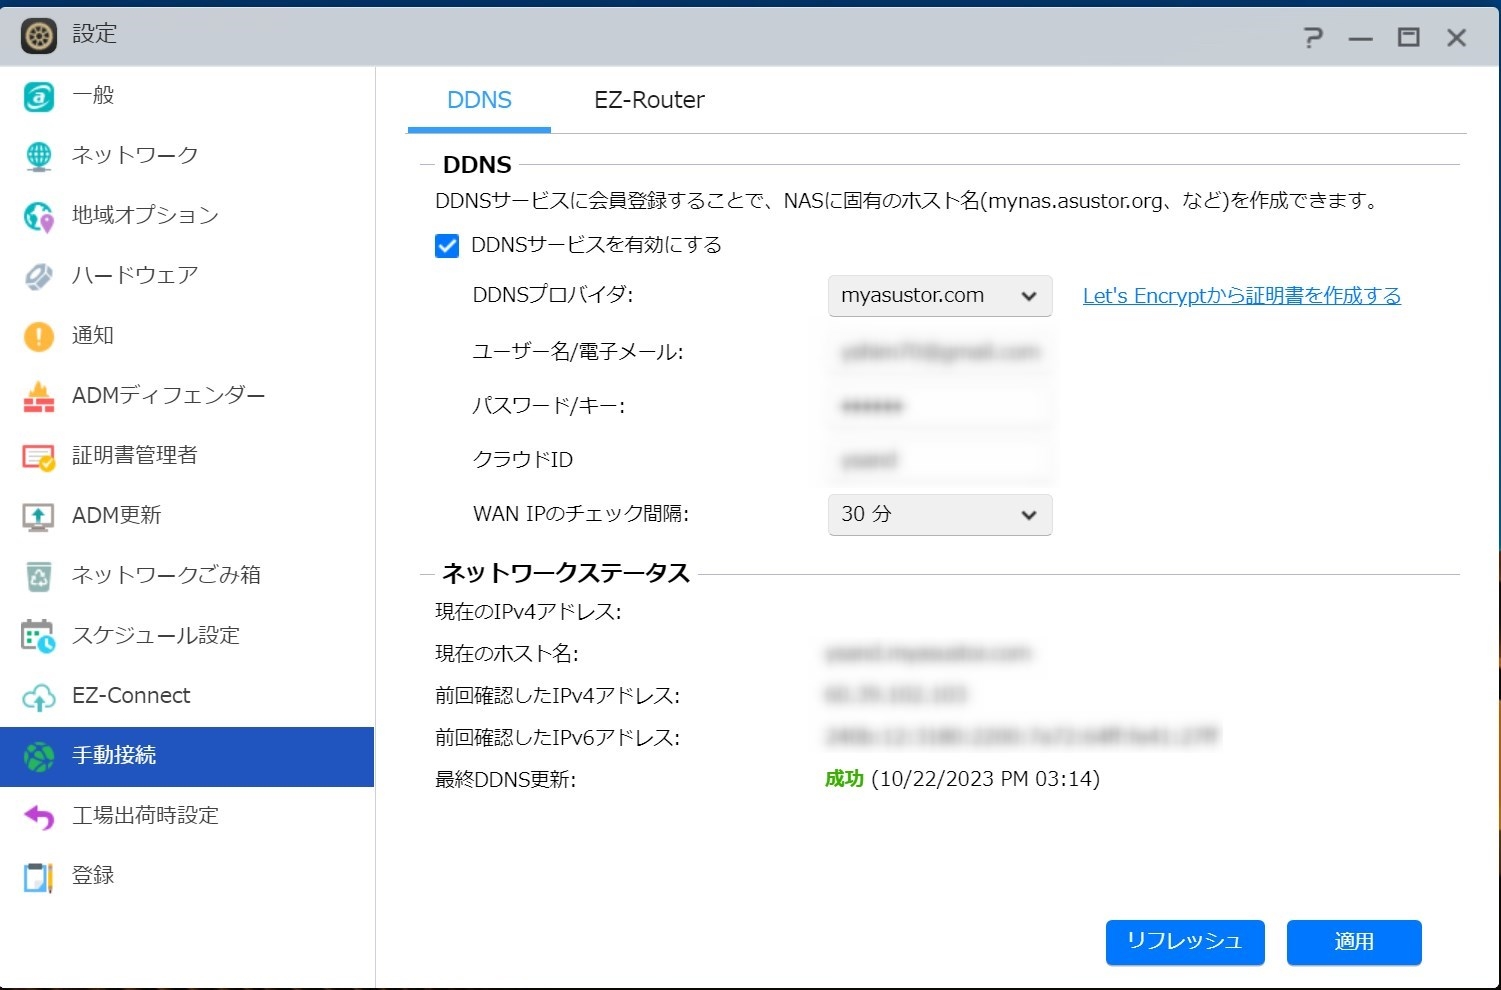Switch to the EZ-Router tab
The height and width of the screenshot is (990, 1501).
[649, 100]
